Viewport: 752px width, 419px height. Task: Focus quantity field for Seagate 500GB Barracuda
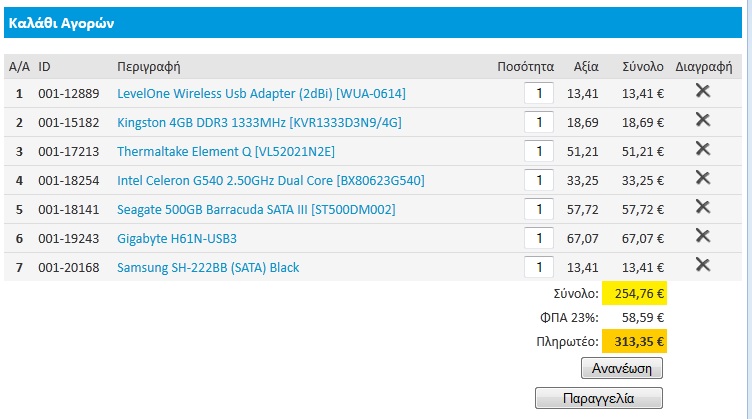pos(539,209)
